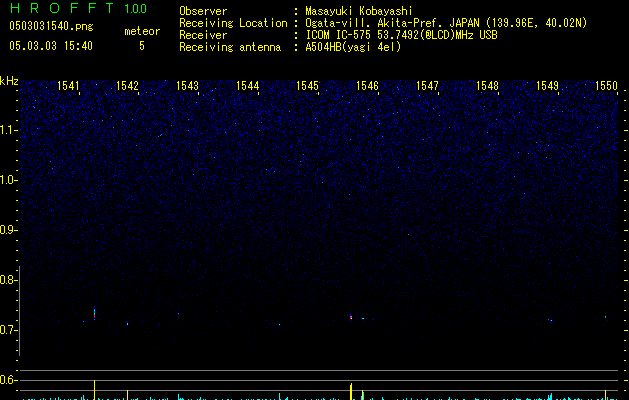Click the meteor count value 5
The image size is (629, 400).
pos(142,46)
